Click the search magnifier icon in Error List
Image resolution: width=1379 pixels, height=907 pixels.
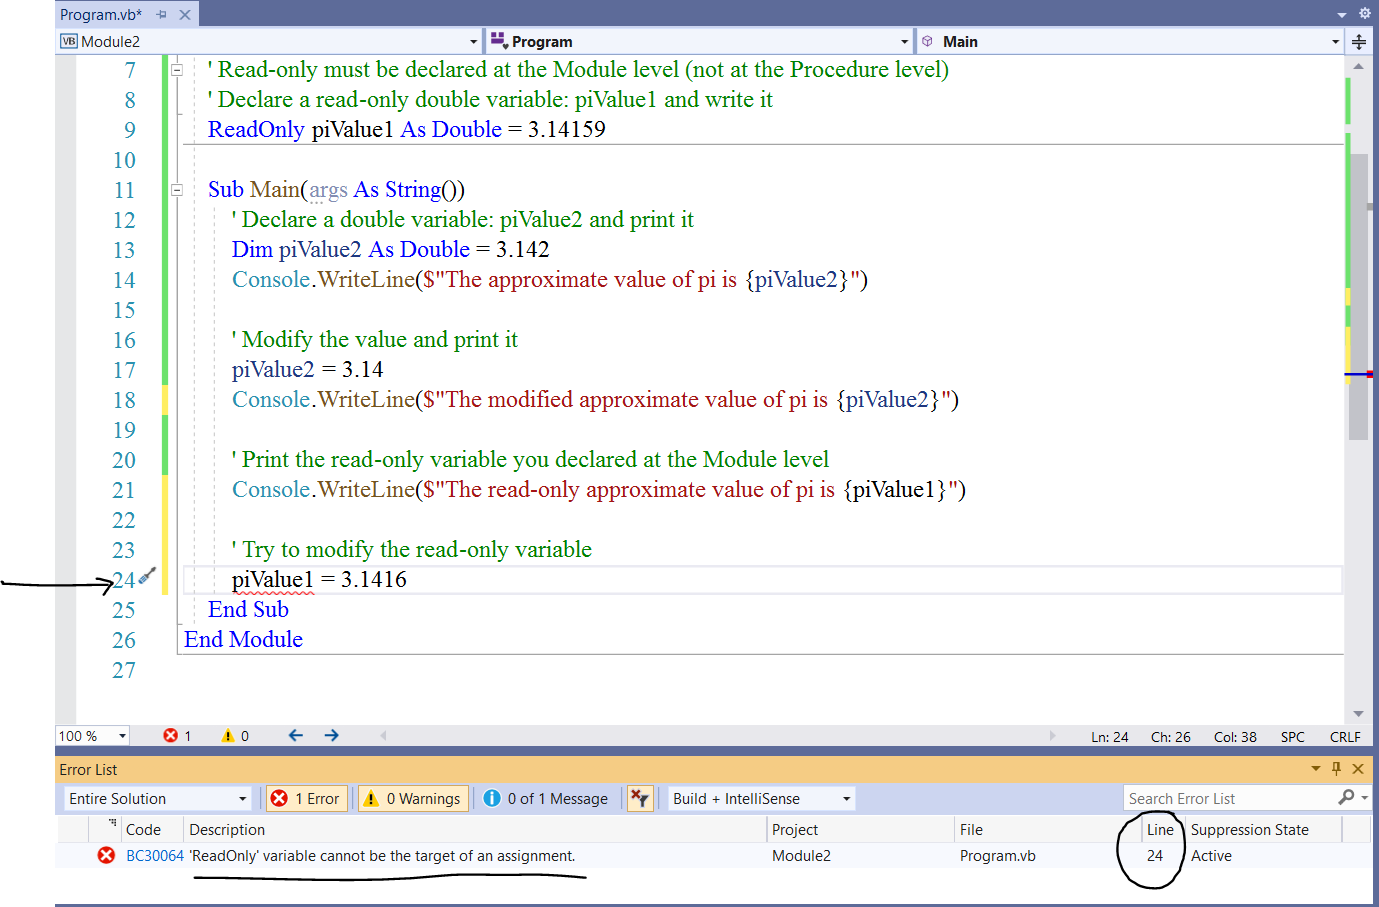pos(1347,797)
